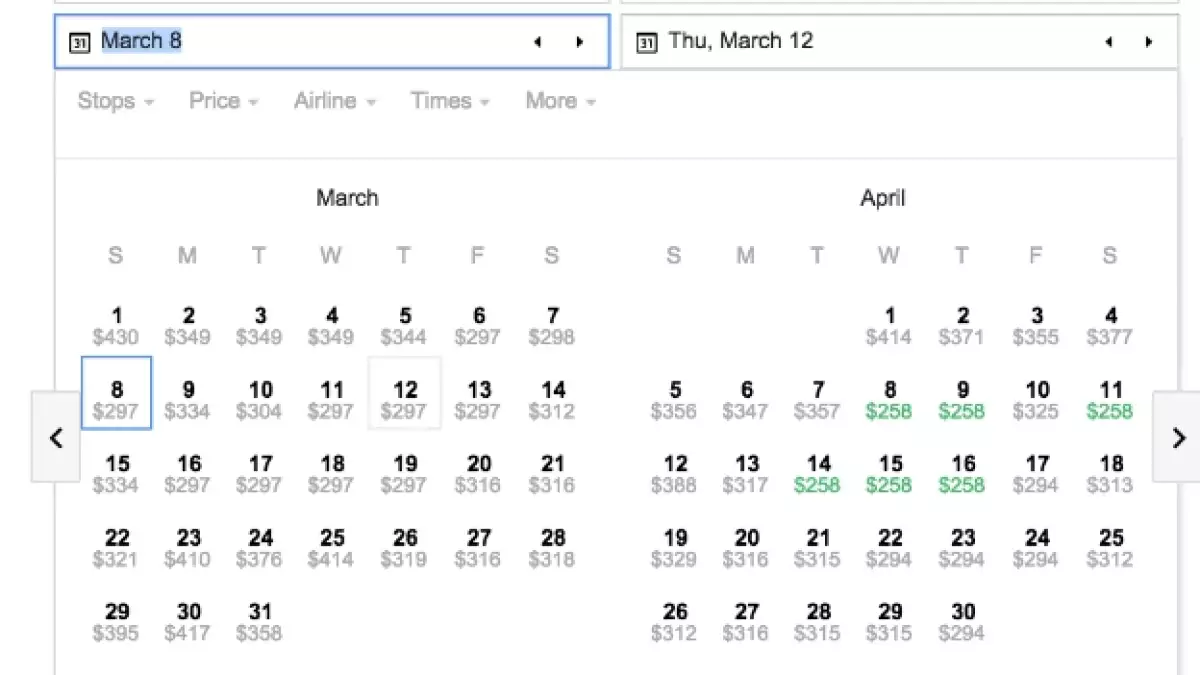This screenshot has height=675, width=1200.
Task: Open the Stops filter dropdown
Action: pos(115,101)
